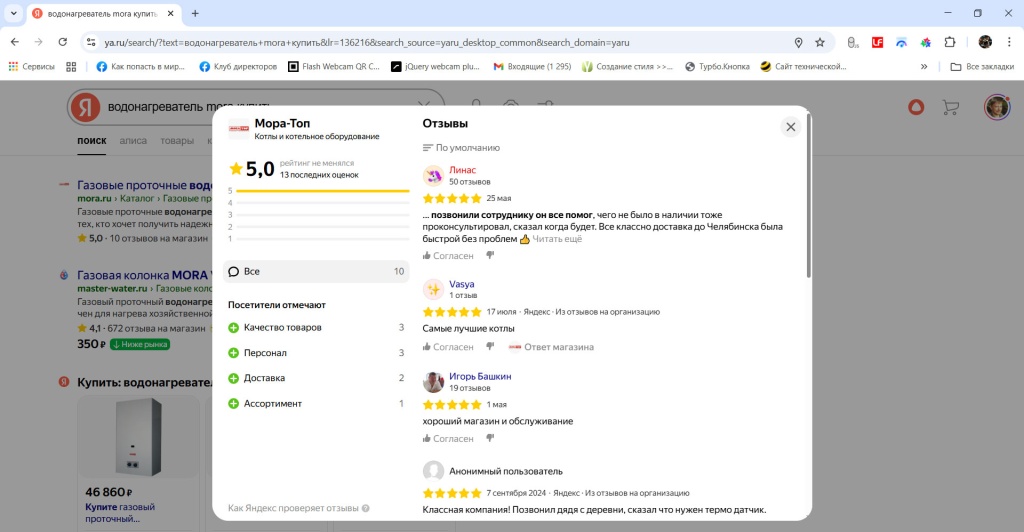Image resolution: width=1024 pixels, height=532 pixels.
Task: Dislike Линас's review with the thumbs-down icon
Action: click(x=490, y=256)
